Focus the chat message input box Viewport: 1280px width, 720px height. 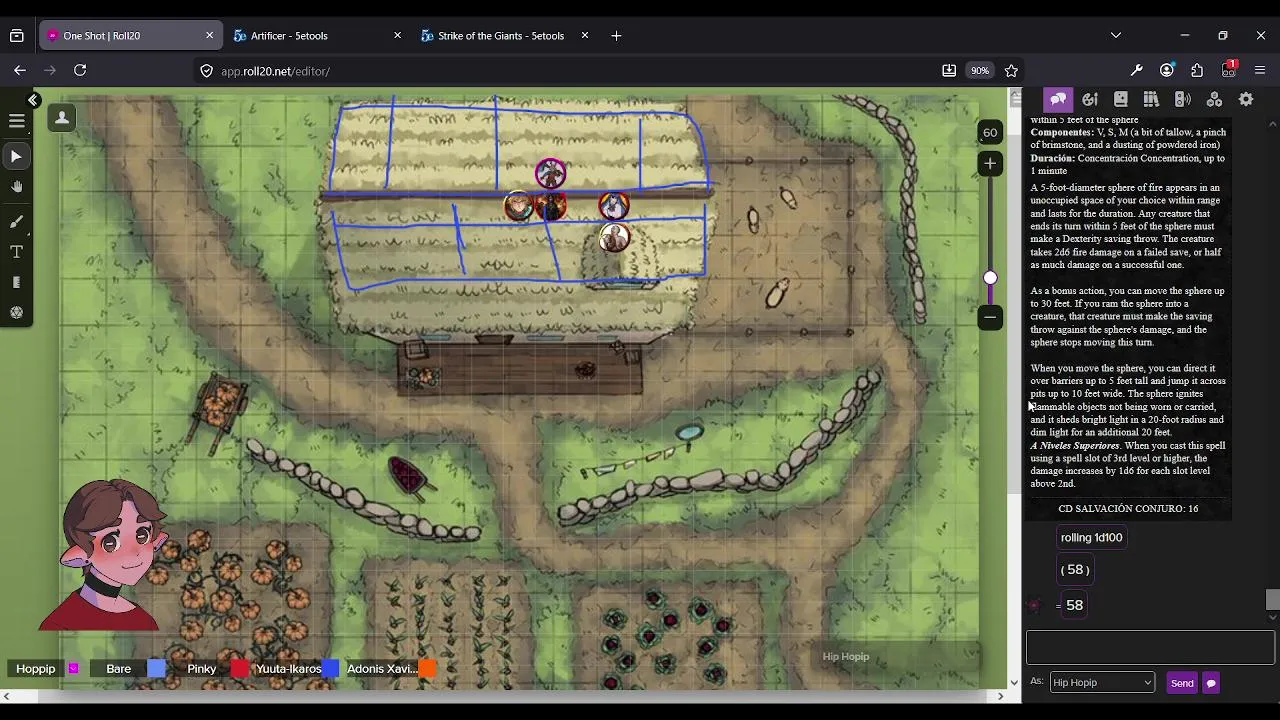[1150, 647]
